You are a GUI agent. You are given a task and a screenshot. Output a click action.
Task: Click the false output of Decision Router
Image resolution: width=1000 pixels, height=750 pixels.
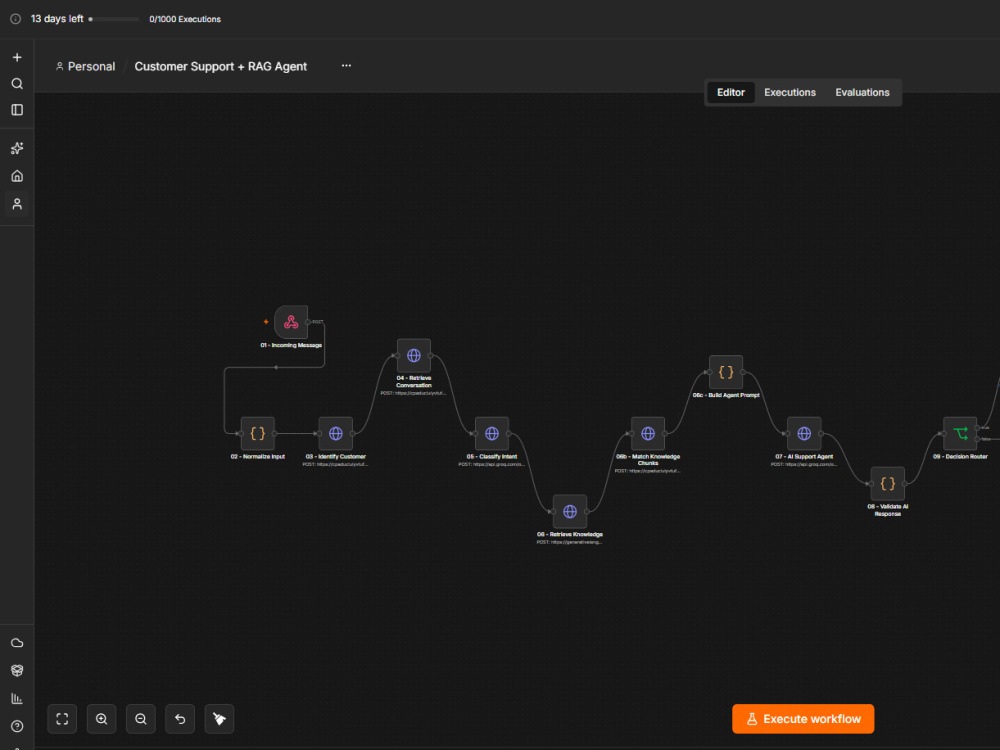point(978,439)
